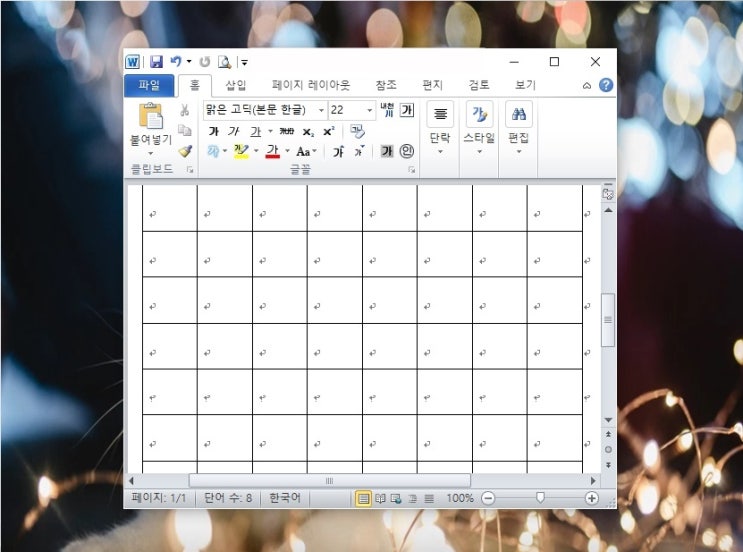Open Word Help question mark

point(606,85)
